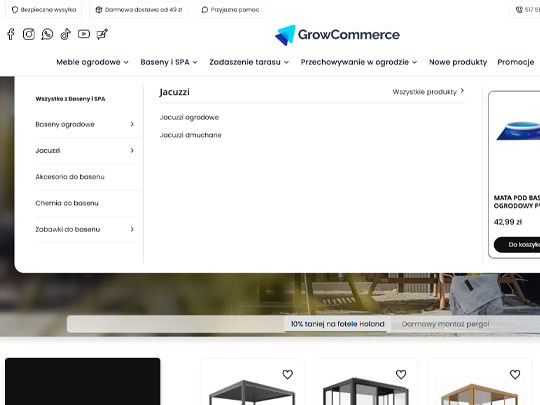Select Chemia do basenu category

[x=67, y=203]
